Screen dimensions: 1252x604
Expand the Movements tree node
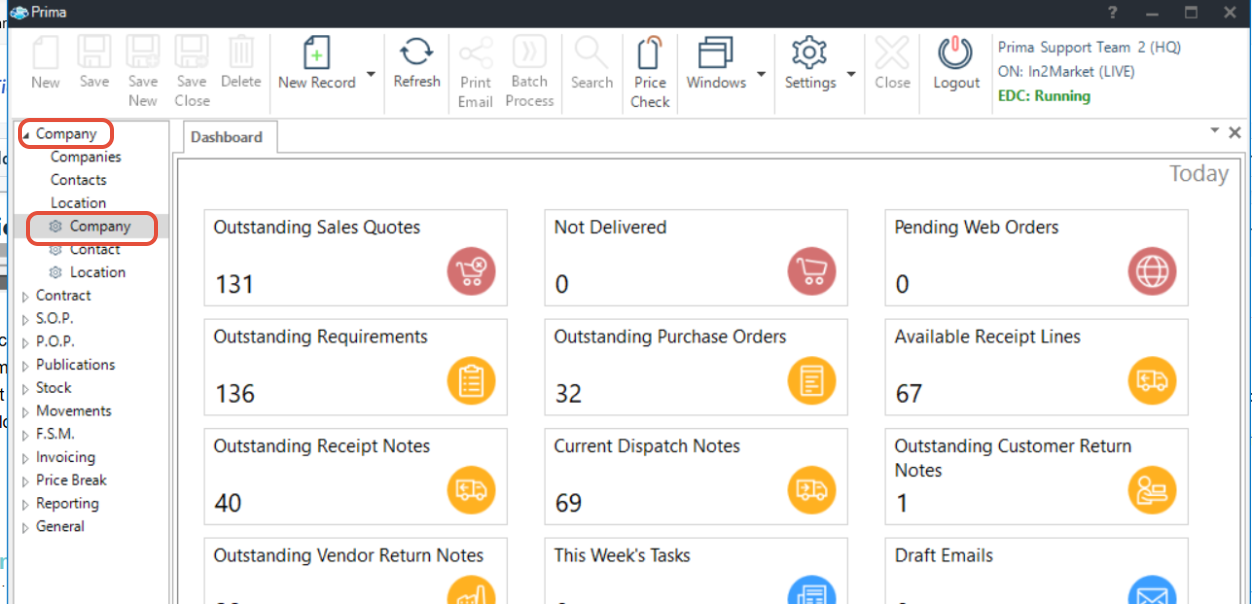coord(26,411)
